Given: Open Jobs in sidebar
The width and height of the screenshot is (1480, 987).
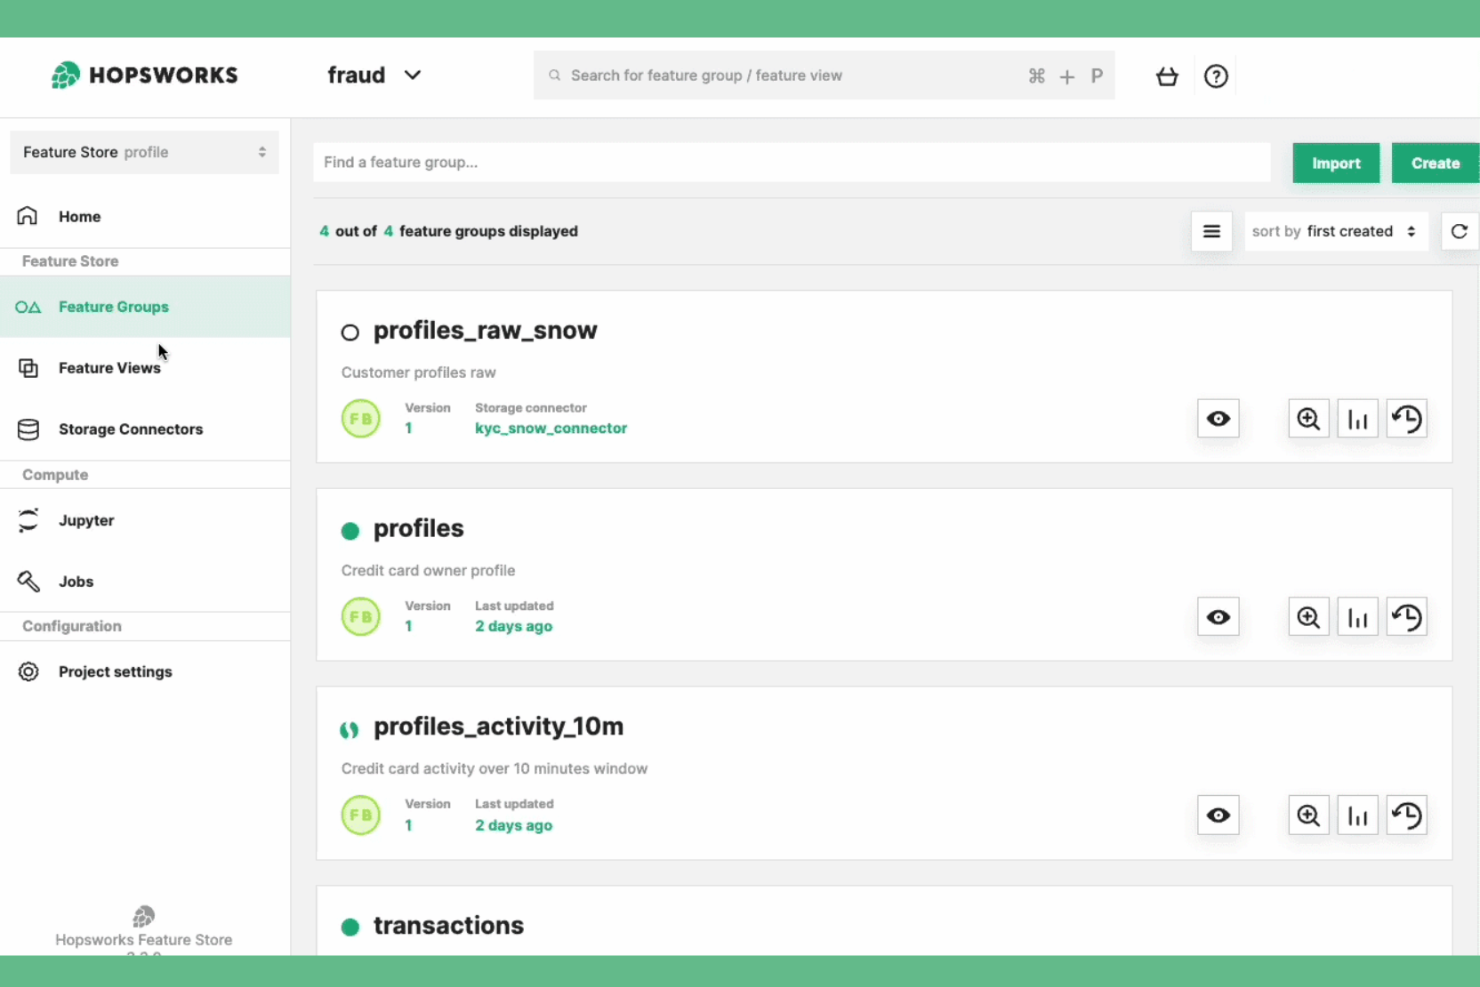Looking at the screenshot, I should coord(145,581).
